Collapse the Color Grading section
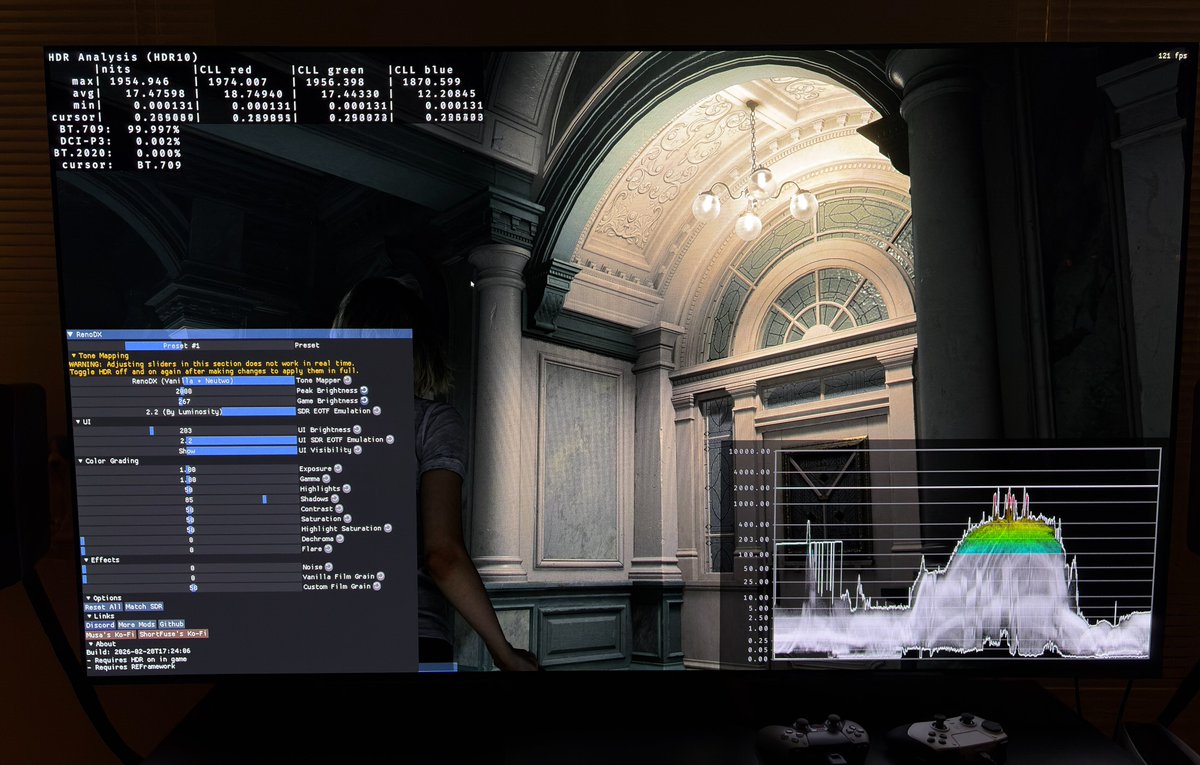The width and height of the screenshot is (1200, 765). pyautogui.click(x=80, y=460)
